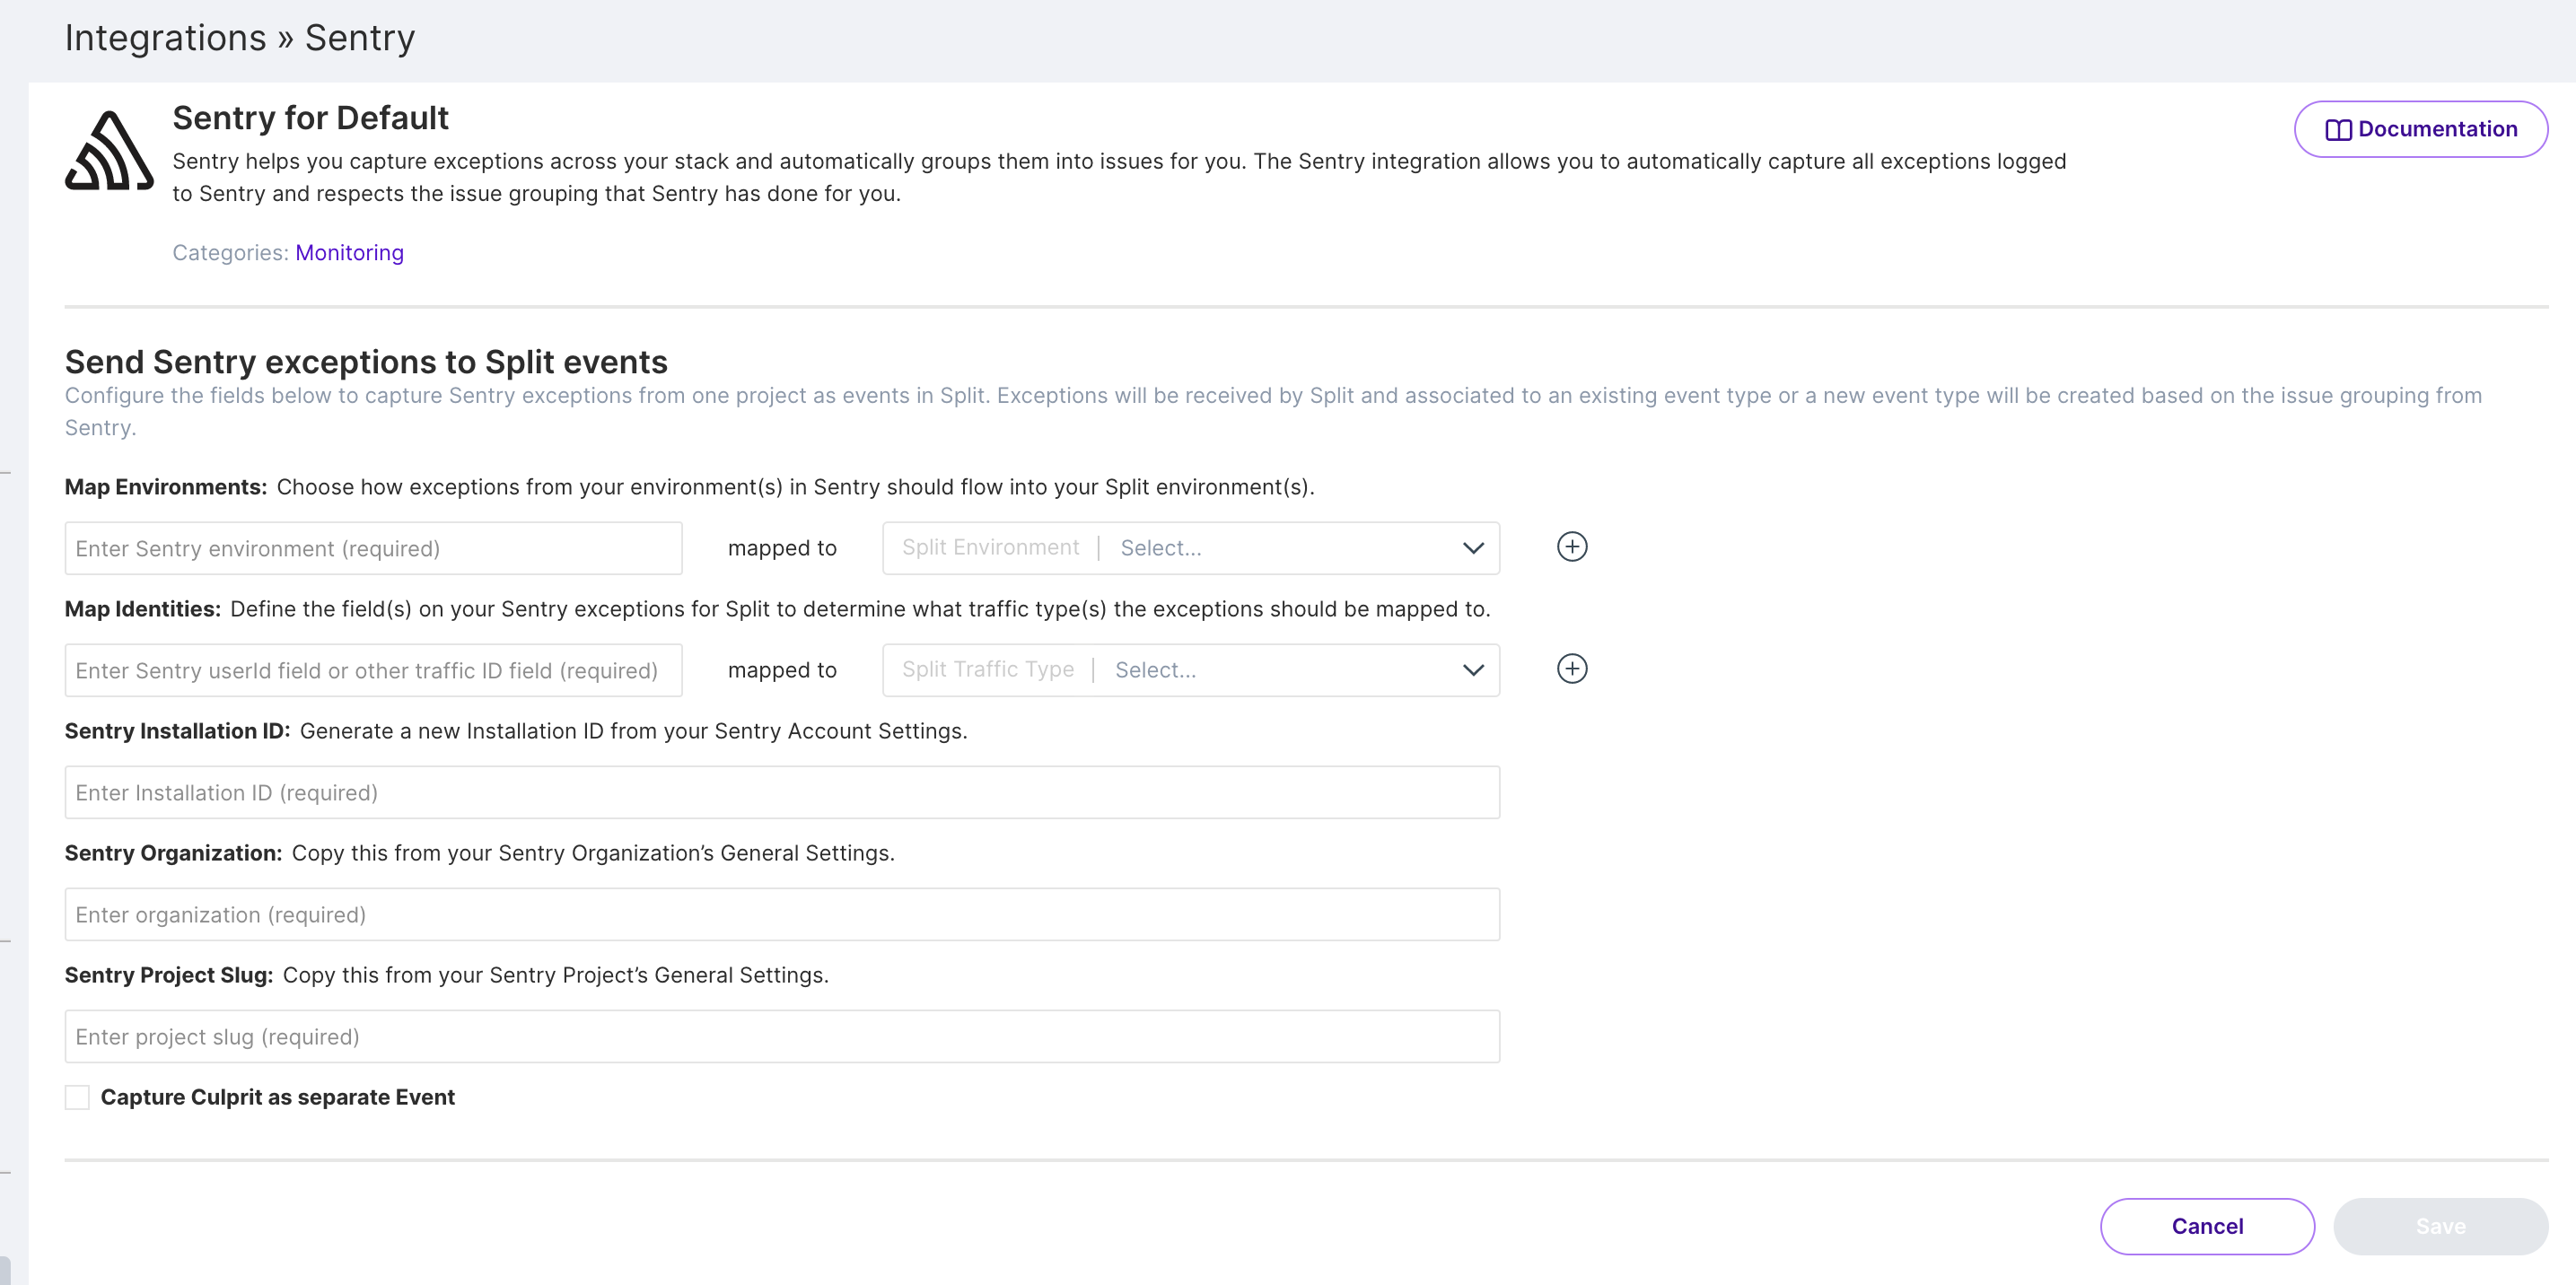2576x1285 pixels.
Task: Click the project slug input field
Action: click(781, 1036)
